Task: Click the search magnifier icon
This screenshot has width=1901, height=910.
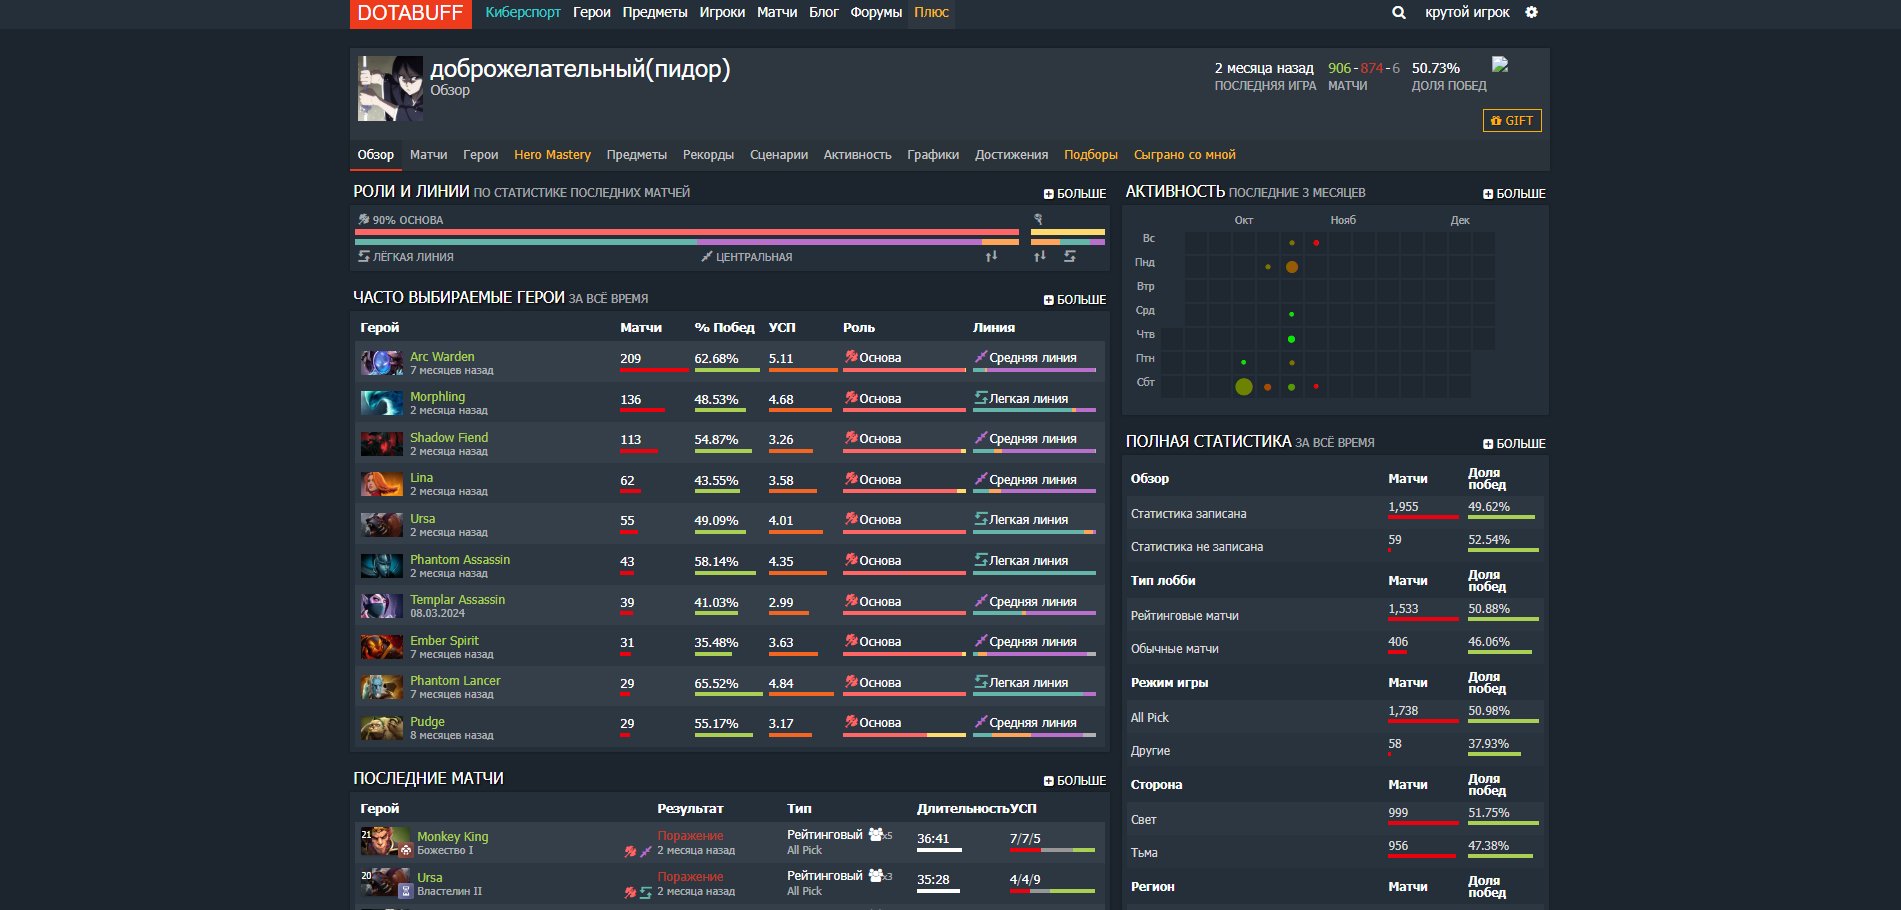Action: pyautogui.click(x=1398, y=13)
